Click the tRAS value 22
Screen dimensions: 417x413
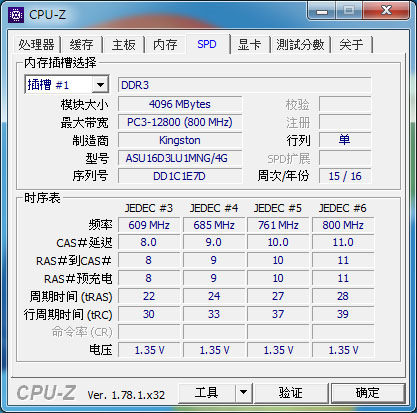pyautogui.click(x=149, y=296)
